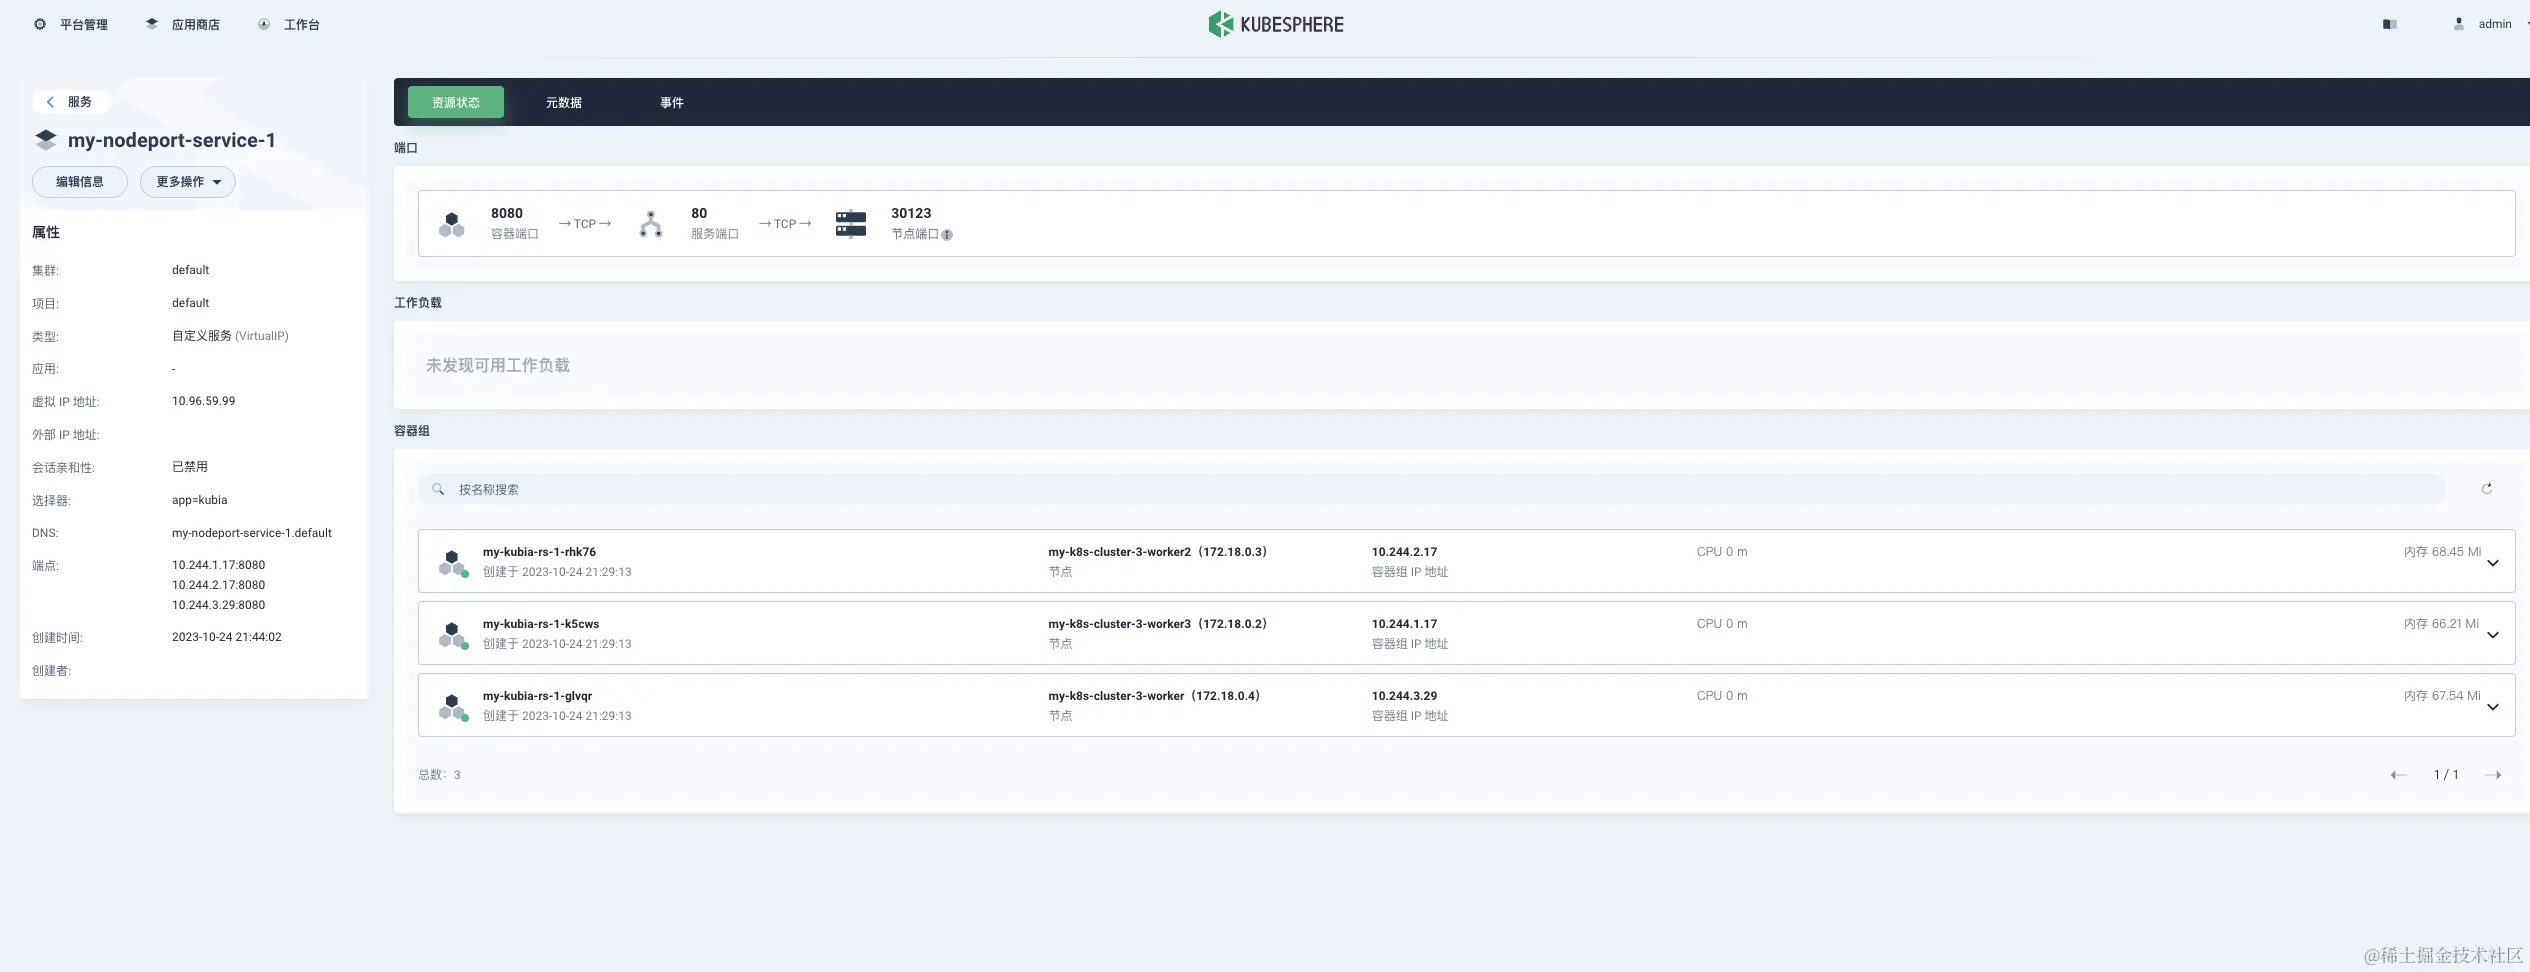The width and height of the screenshot is (2530, 972).
Task: Switch to the 事件 events tab
Action: pos(672,102)
